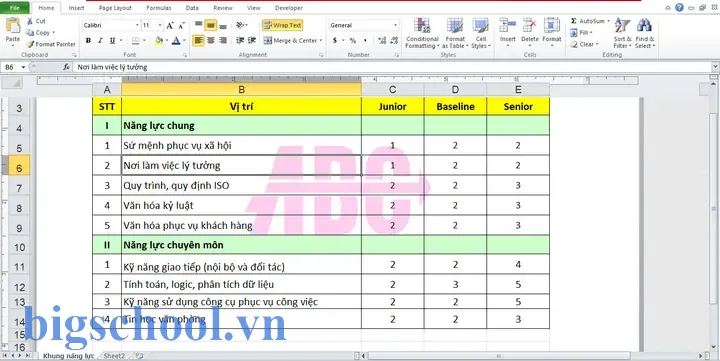Click the Copy icon
This screenshot has width=720, height=361.
30,33
